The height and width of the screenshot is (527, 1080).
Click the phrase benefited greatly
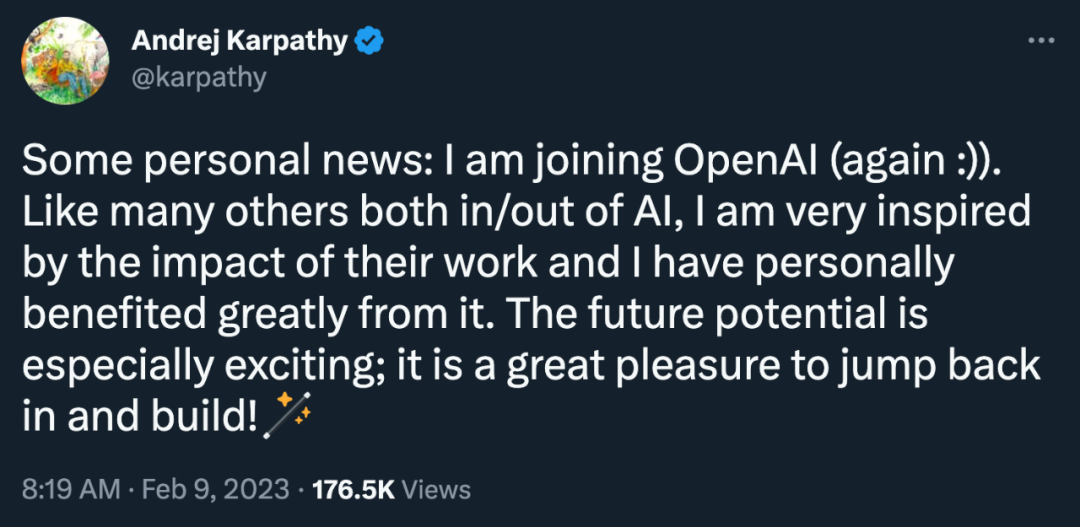[183, 315]
